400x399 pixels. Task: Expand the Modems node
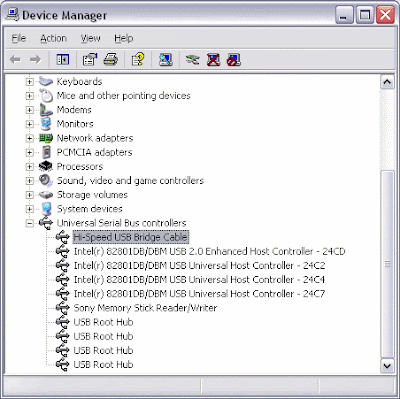(30, 110)
